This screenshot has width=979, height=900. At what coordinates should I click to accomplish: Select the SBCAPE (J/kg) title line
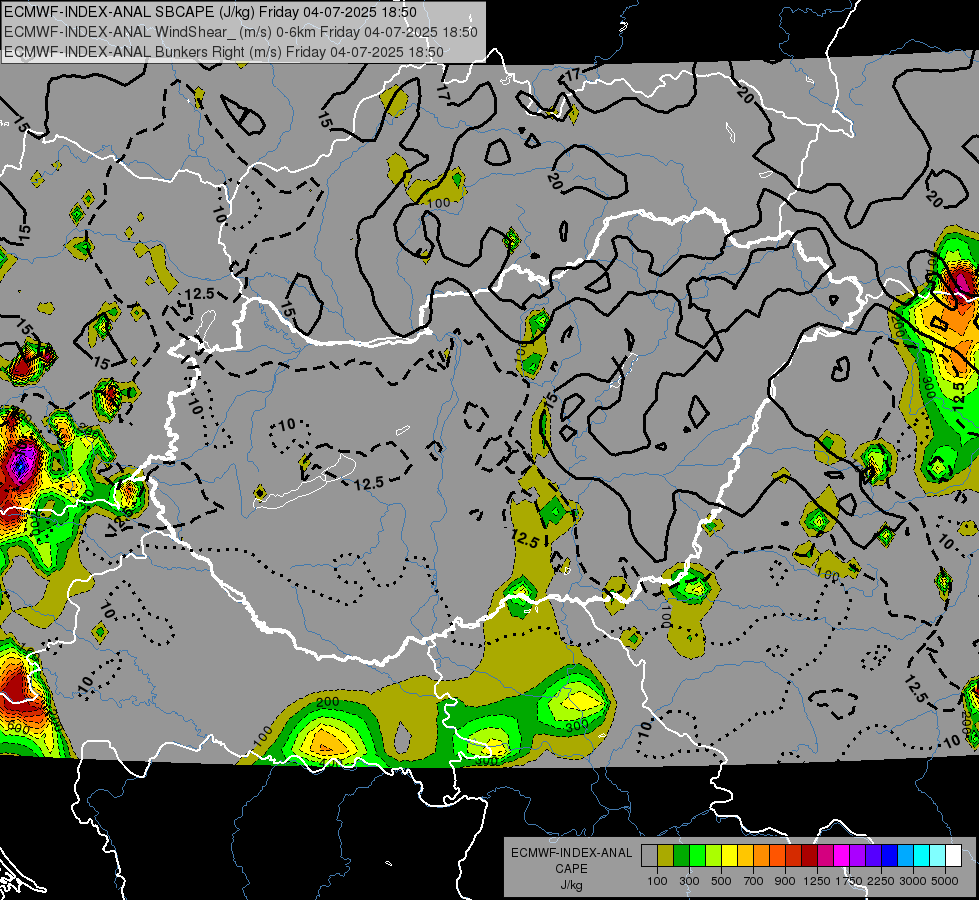[x=211, y=12]
